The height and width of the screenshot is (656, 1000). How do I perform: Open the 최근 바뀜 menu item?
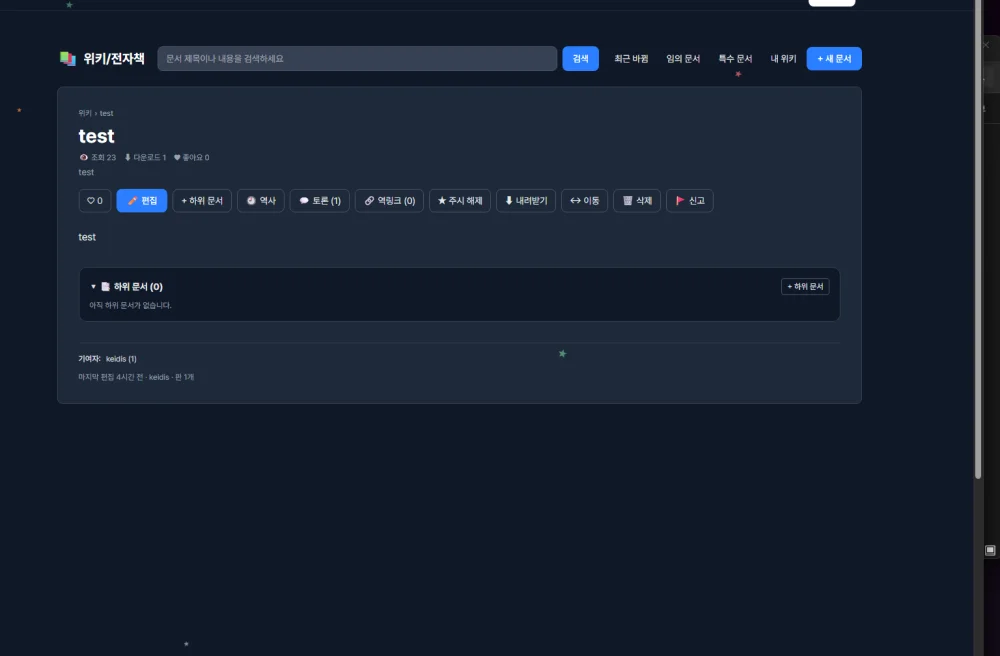click(x=631, y=59)
